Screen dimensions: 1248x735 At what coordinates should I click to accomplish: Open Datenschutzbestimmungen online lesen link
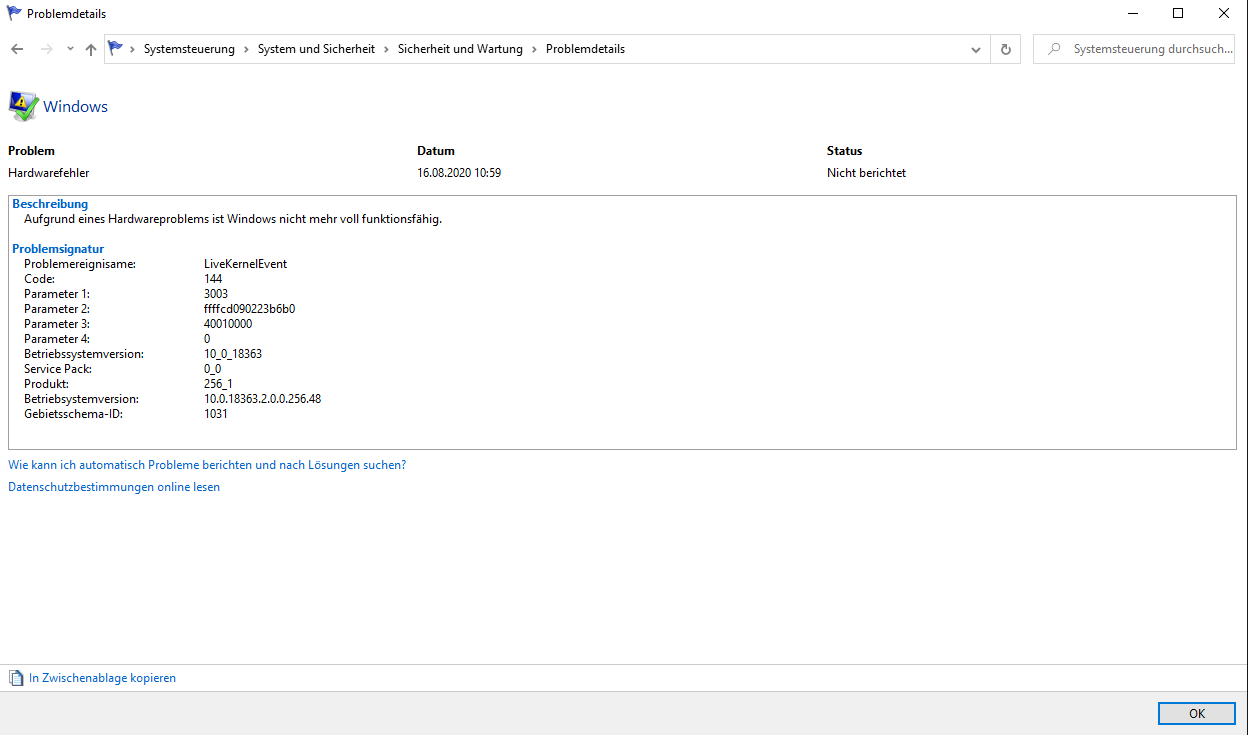[114, 487]
